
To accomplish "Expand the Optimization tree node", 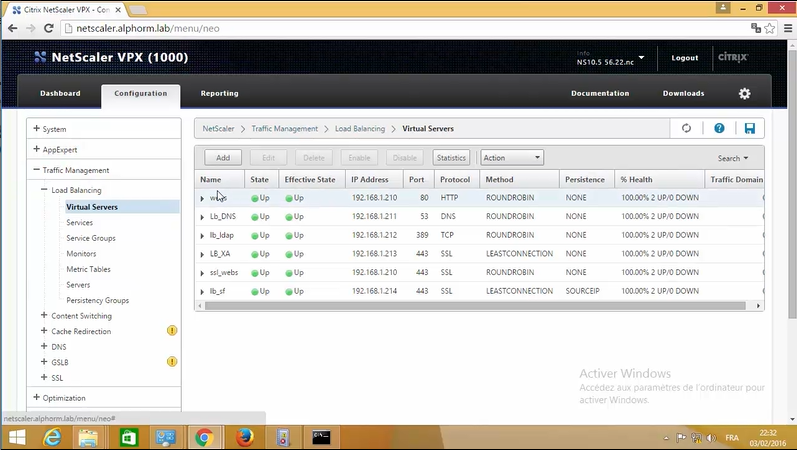I will pos(37,397).
